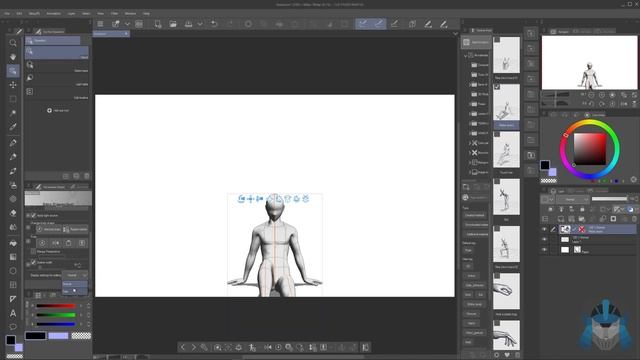The height and width of the screenshot is (360, 640).
Task: Open the Window menu
Action: pos(130,13)
